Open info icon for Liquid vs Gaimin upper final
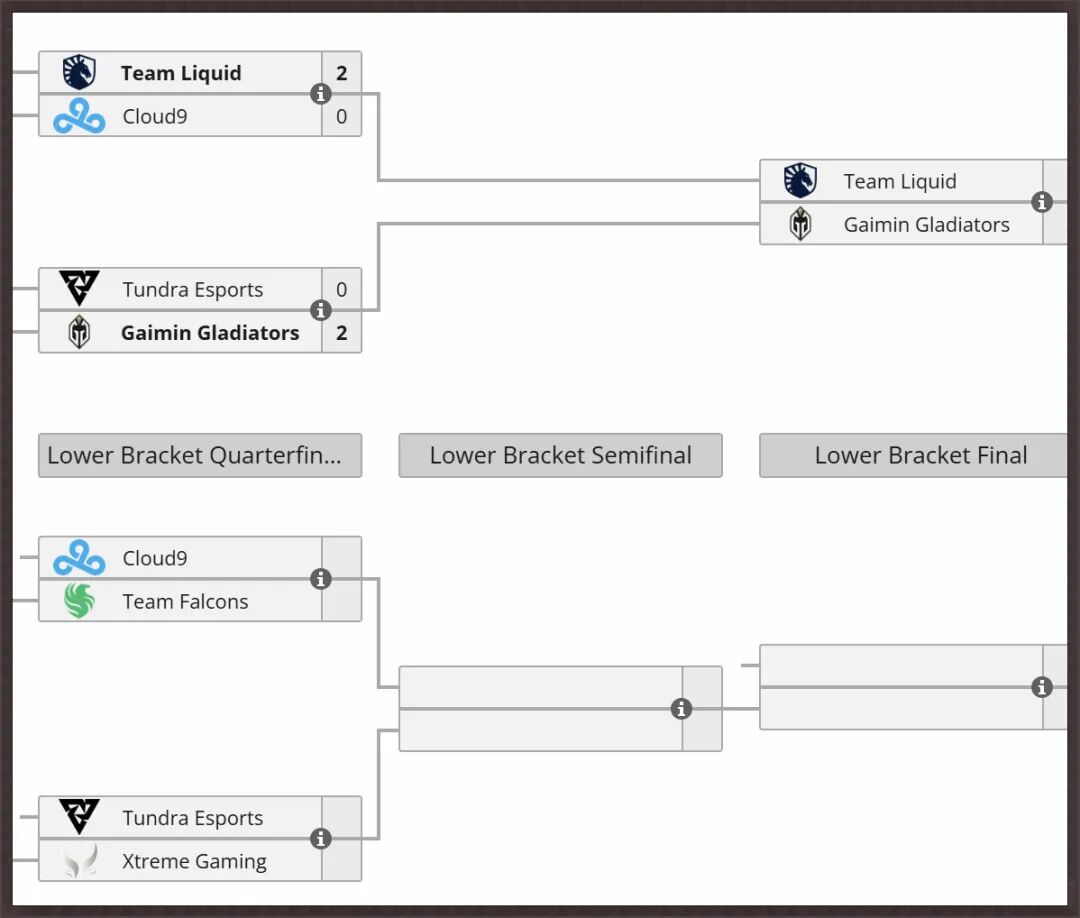The image size is (1080, 918). 1041,202
